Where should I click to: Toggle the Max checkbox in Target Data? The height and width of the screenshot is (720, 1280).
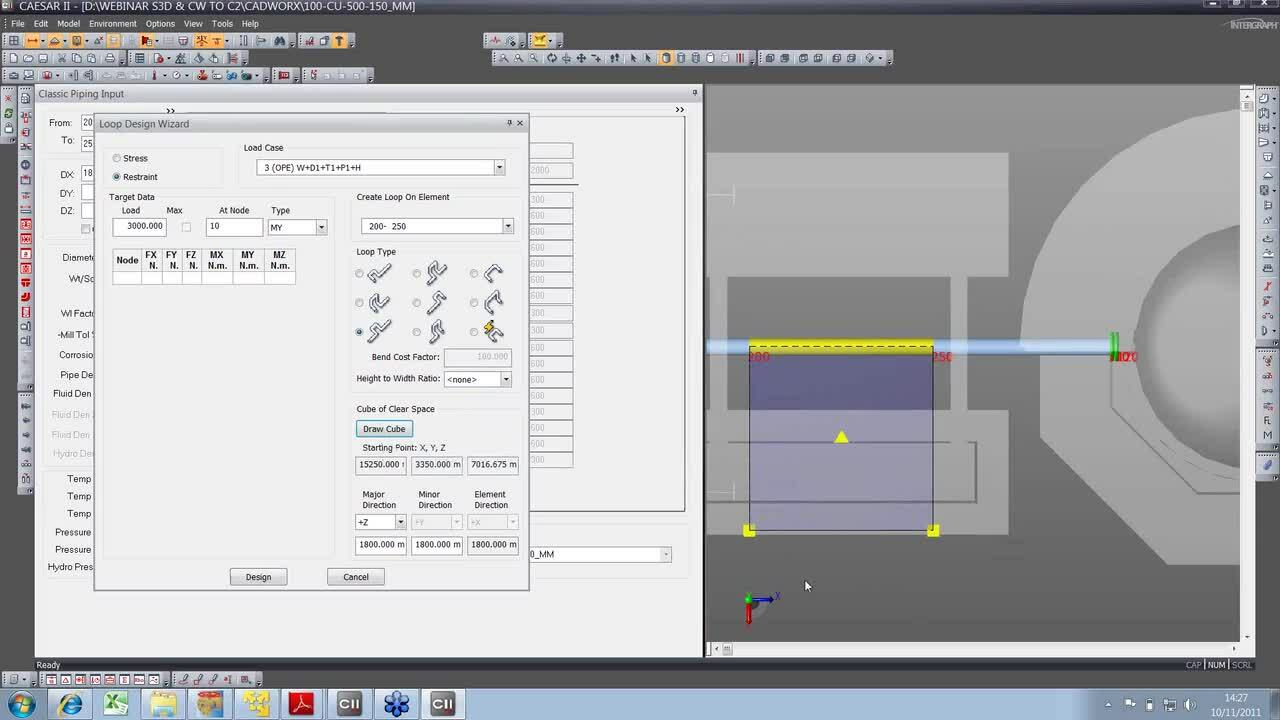[186, 227]
